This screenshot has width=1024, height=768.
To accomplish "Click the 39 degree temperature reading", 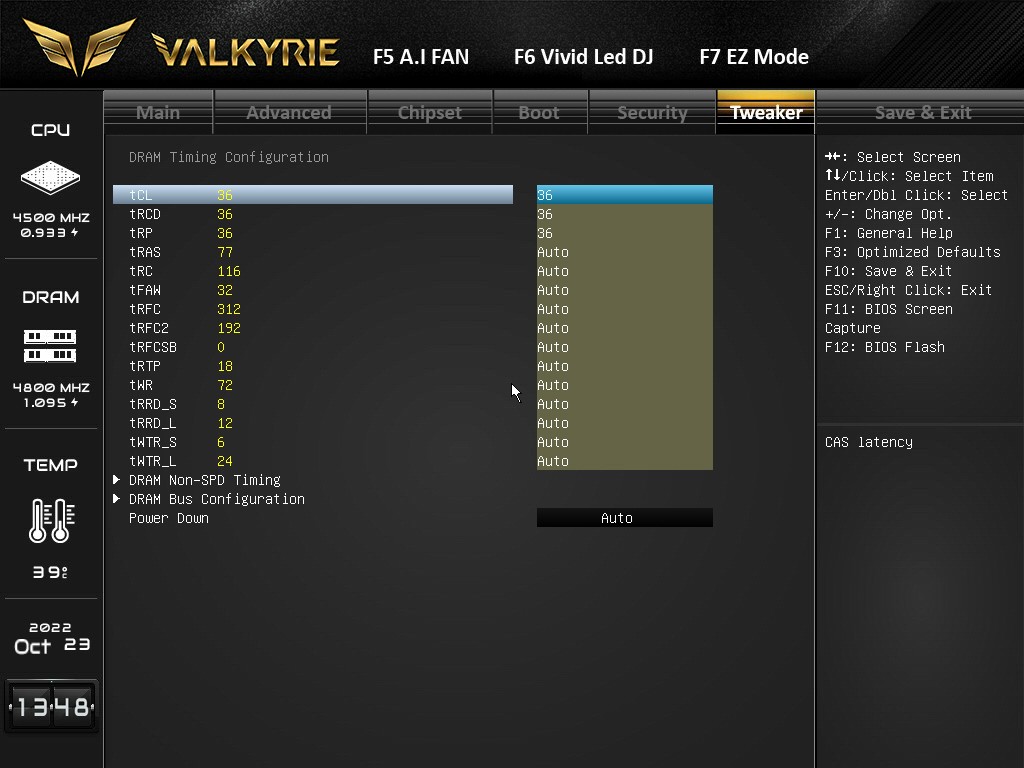I will click(50, 572).
